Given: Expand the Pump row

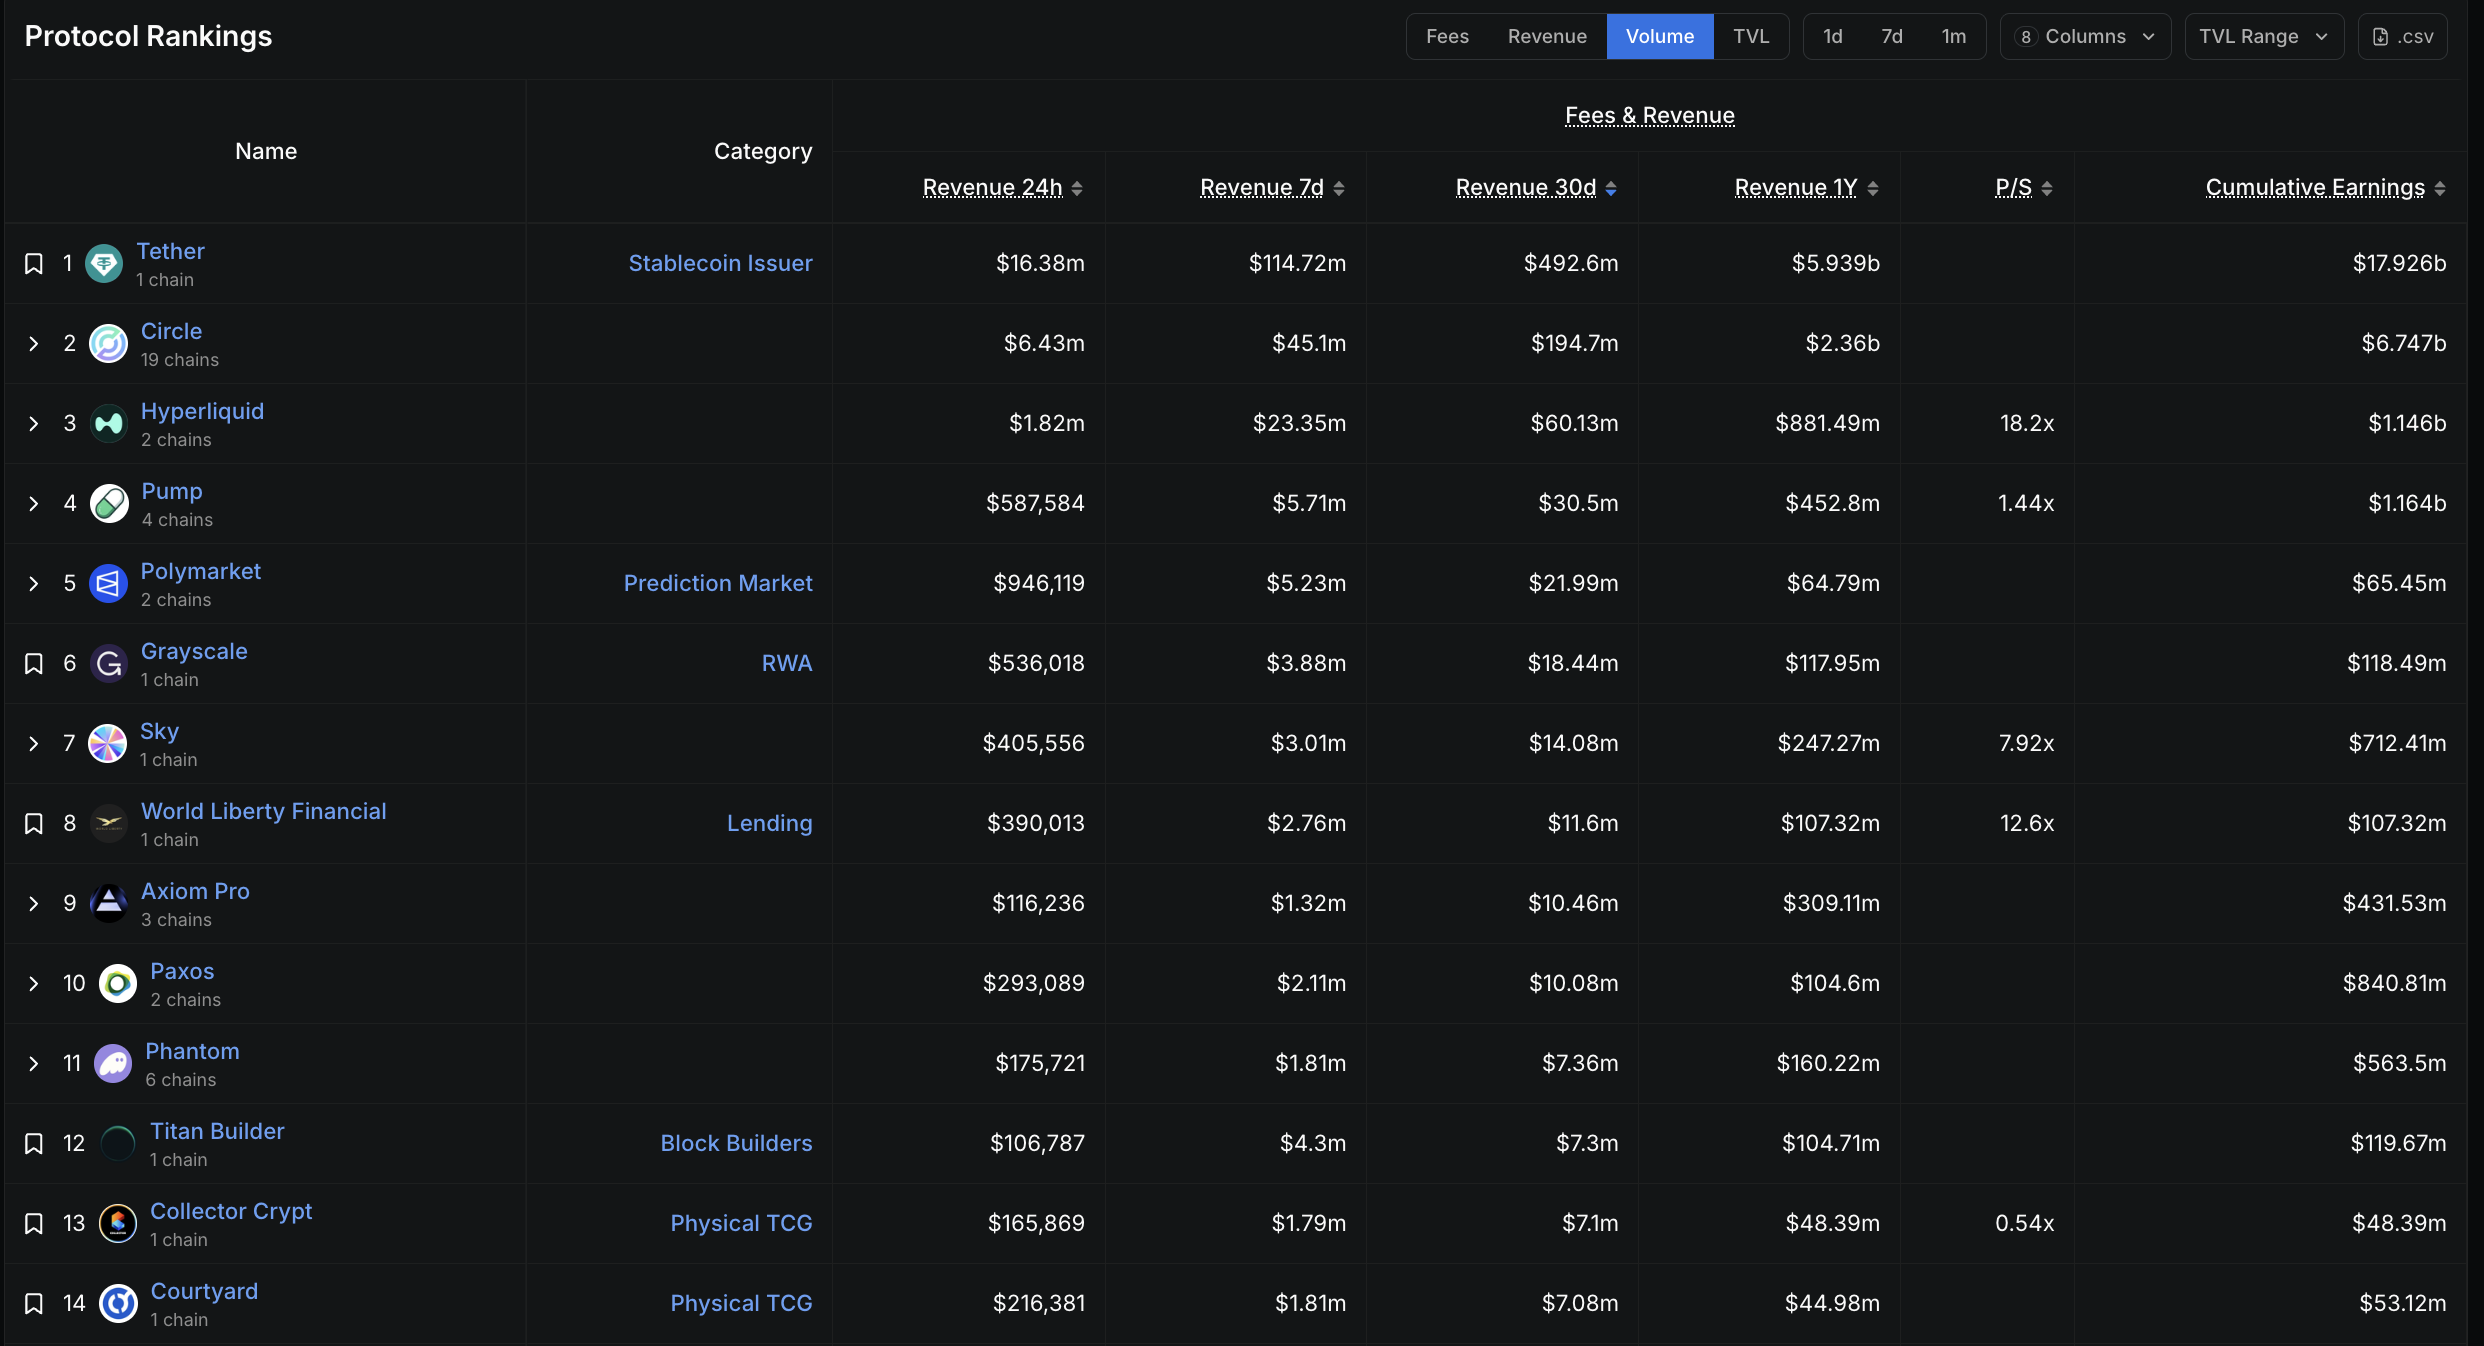Looking at the screenshot, I should 34,504.
